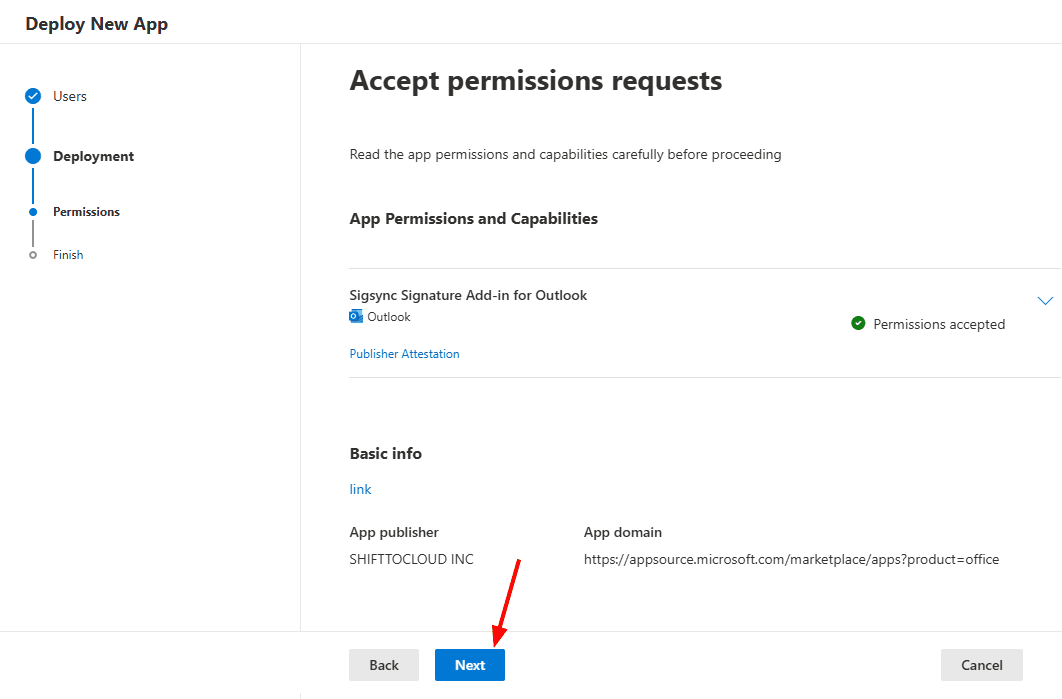The height and width of the screenshot is (699, 1062).
Task: Open the Basic info link
Action: [x=360, y=489]
